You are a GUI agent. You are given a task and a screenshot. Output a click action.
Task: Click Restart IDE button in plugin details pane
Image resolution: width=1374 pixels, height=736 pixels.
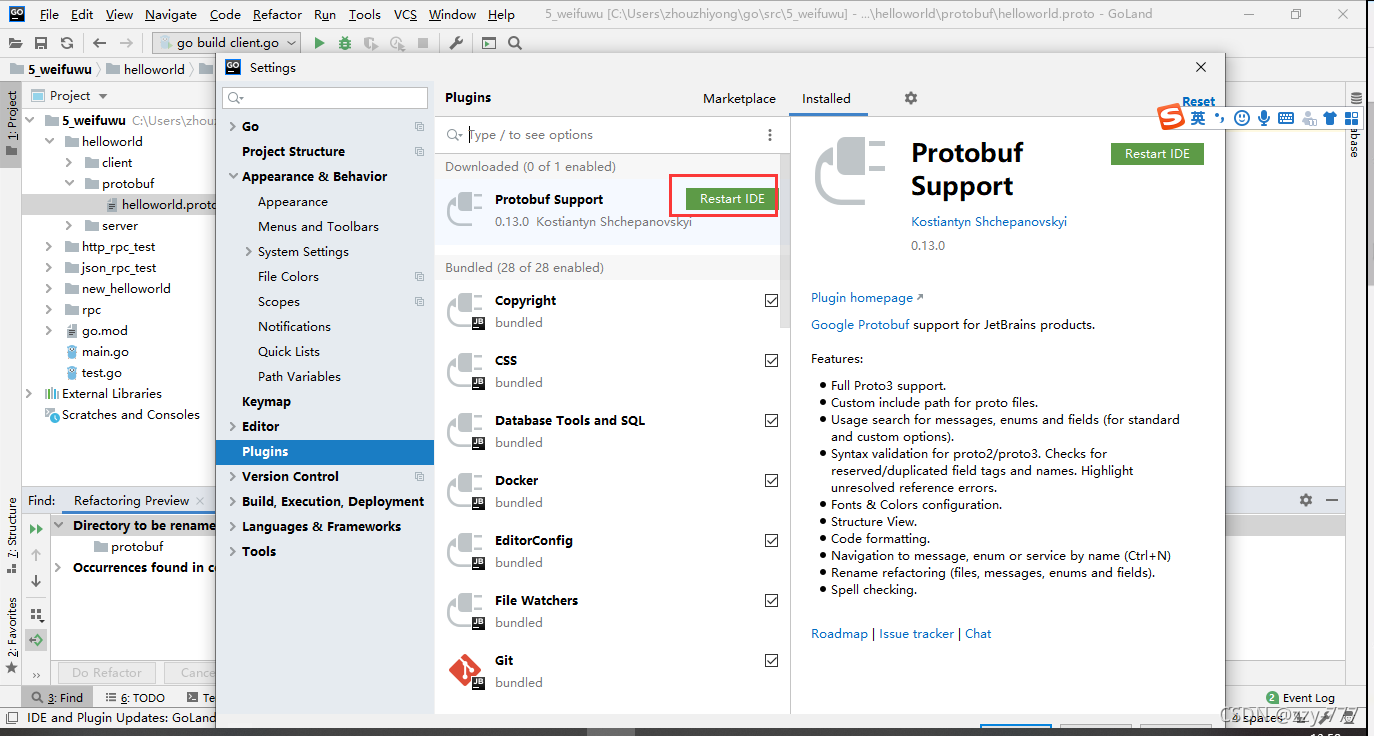point(1157,154)
